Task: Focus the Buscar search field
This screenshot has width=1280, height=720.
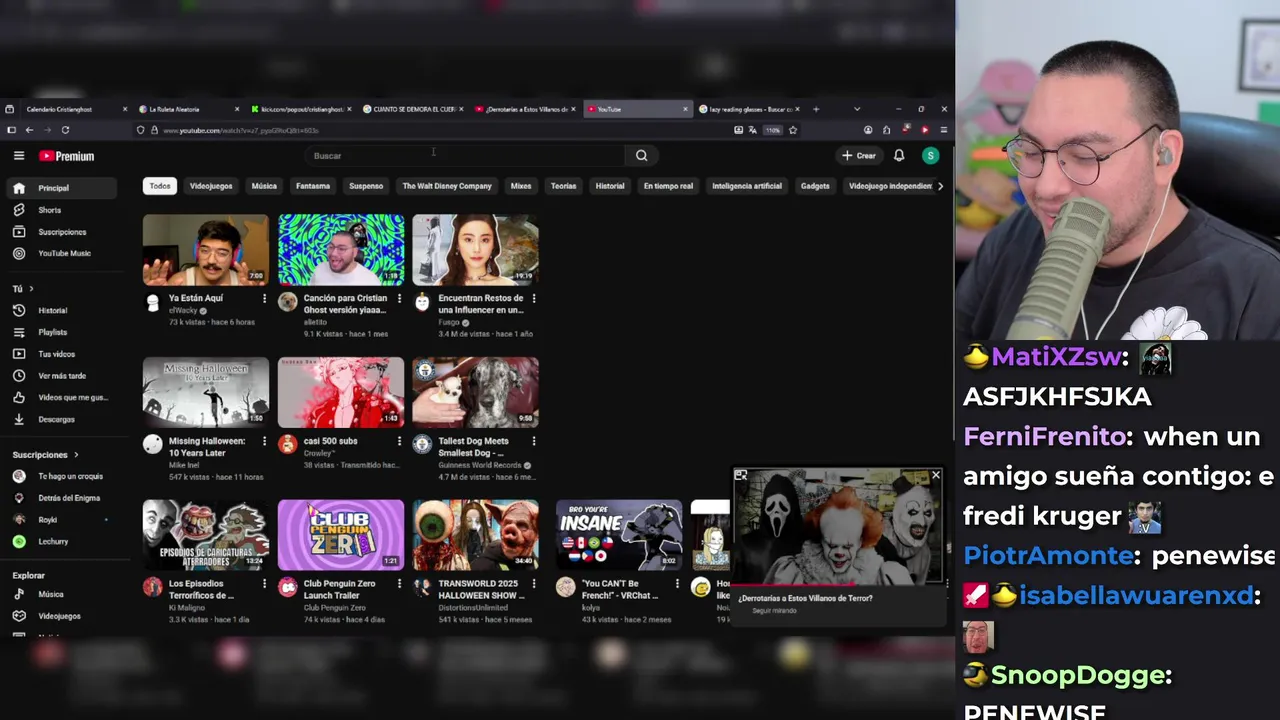Action: pyautogui.click(x=465, y=156)
